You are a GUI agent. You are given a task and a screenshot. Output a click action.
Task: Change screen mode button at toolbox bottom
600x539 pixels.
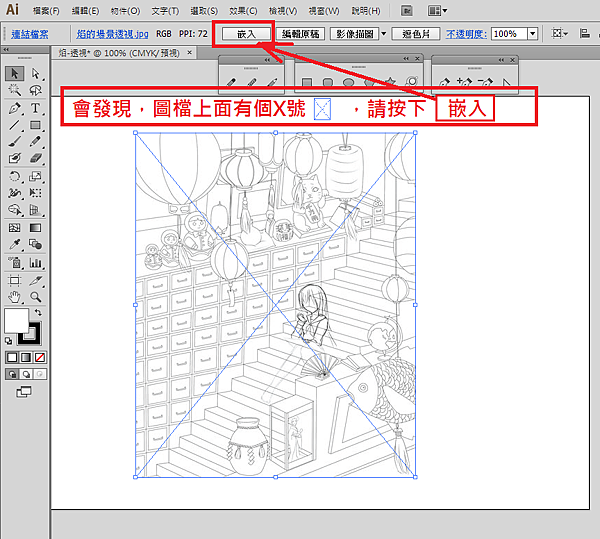(x=24, y=391)
